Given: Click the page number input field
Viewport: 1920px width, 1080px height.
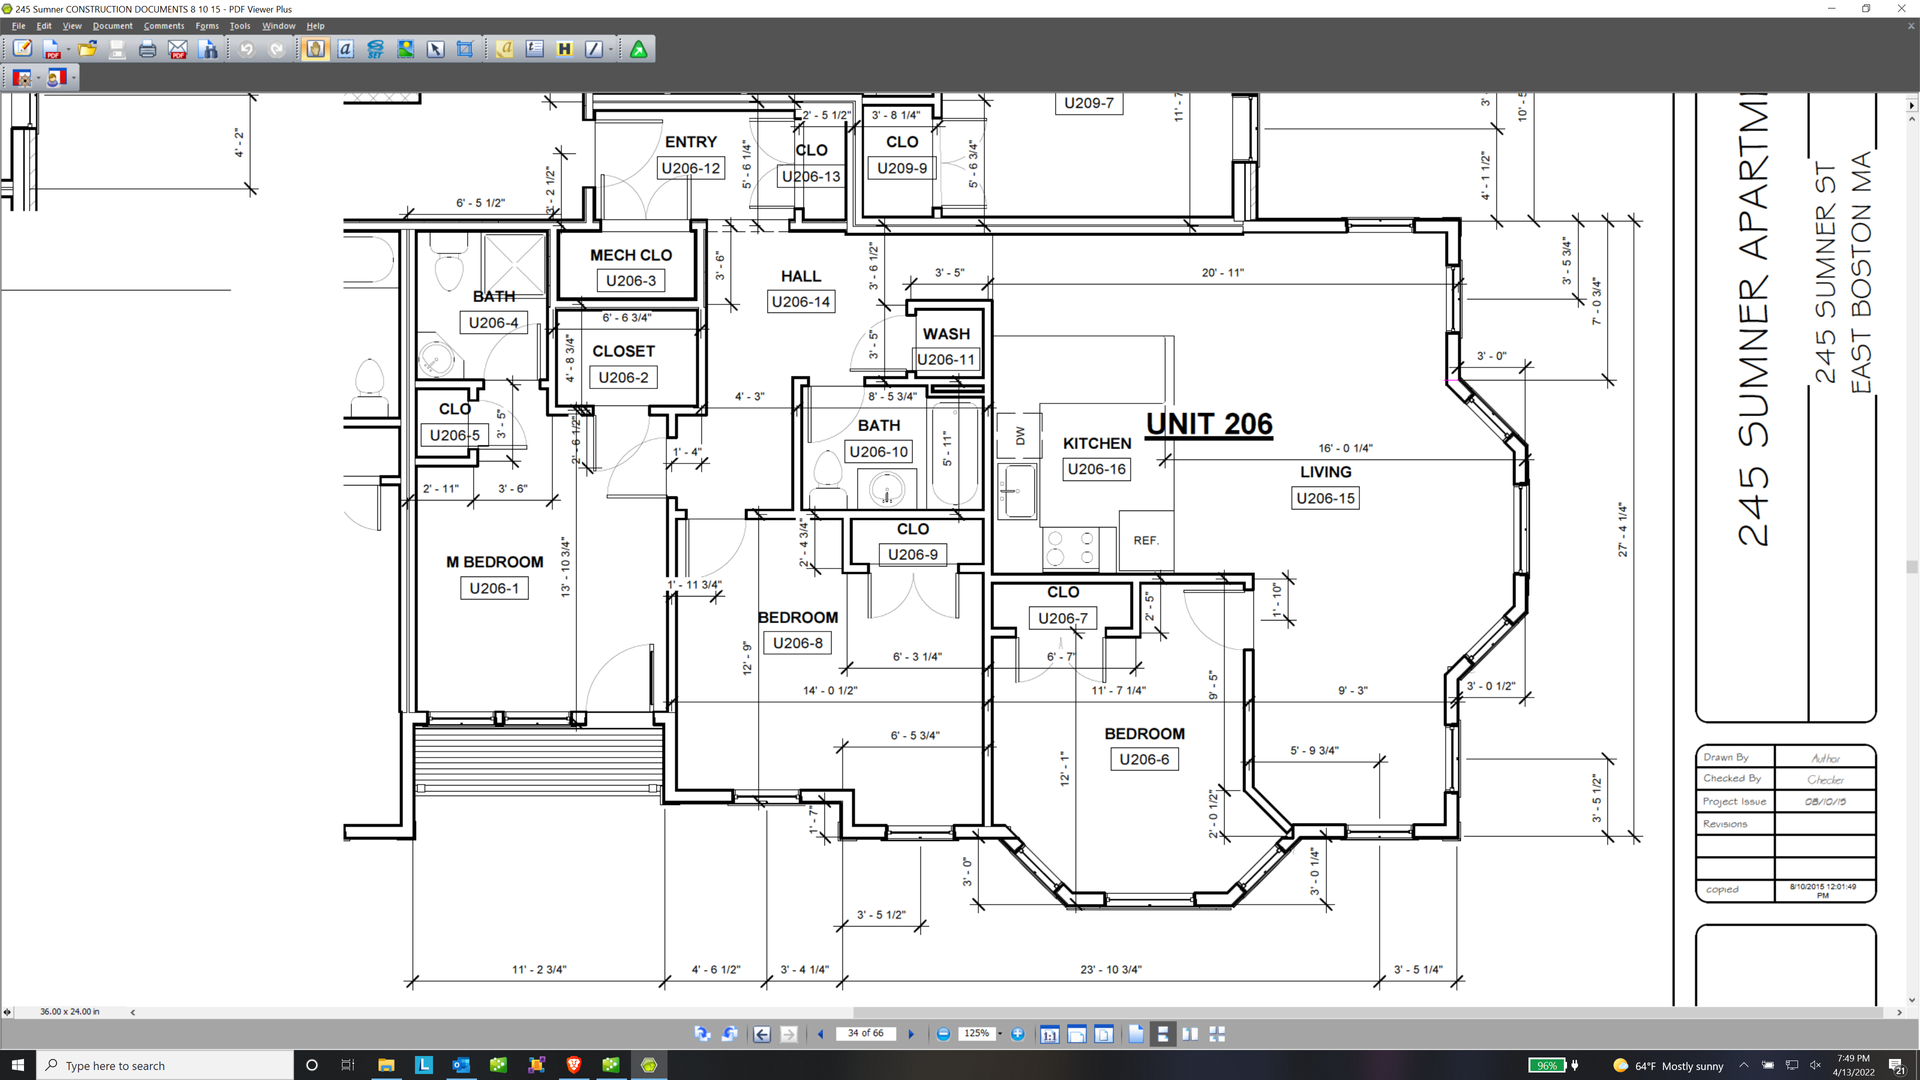Looking at the screenshot, I should [865, 1034].
